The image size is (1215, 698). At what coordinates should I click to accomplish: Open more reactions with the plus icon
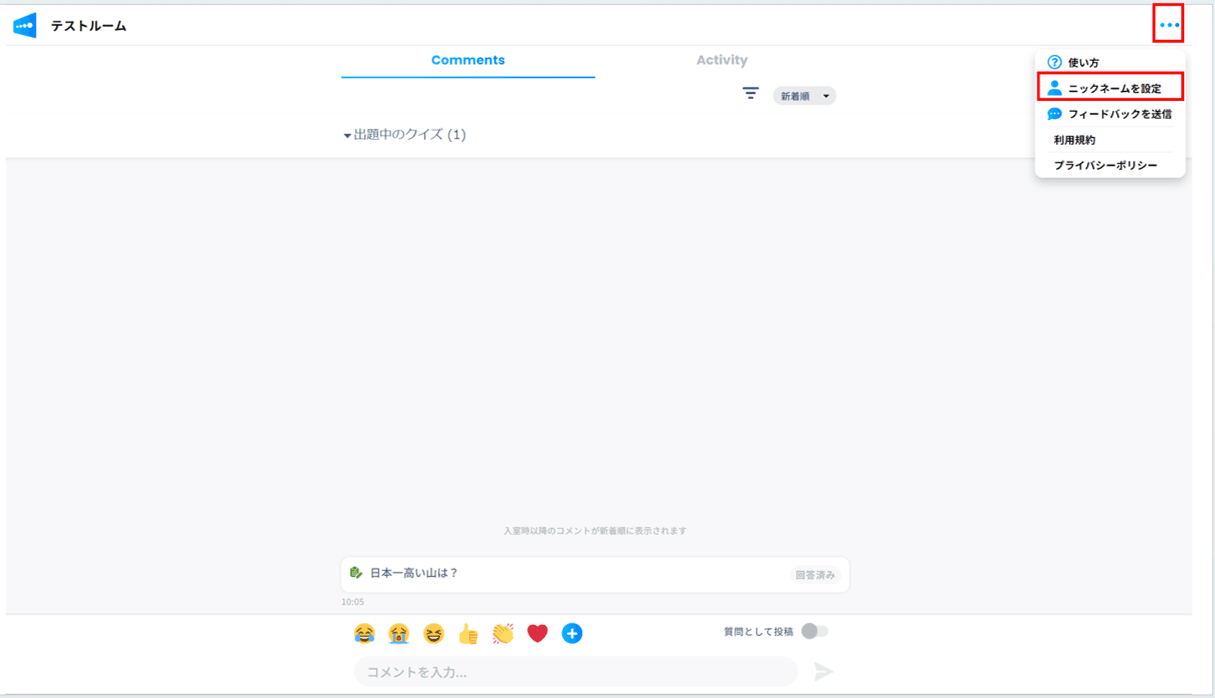point(572,632)
